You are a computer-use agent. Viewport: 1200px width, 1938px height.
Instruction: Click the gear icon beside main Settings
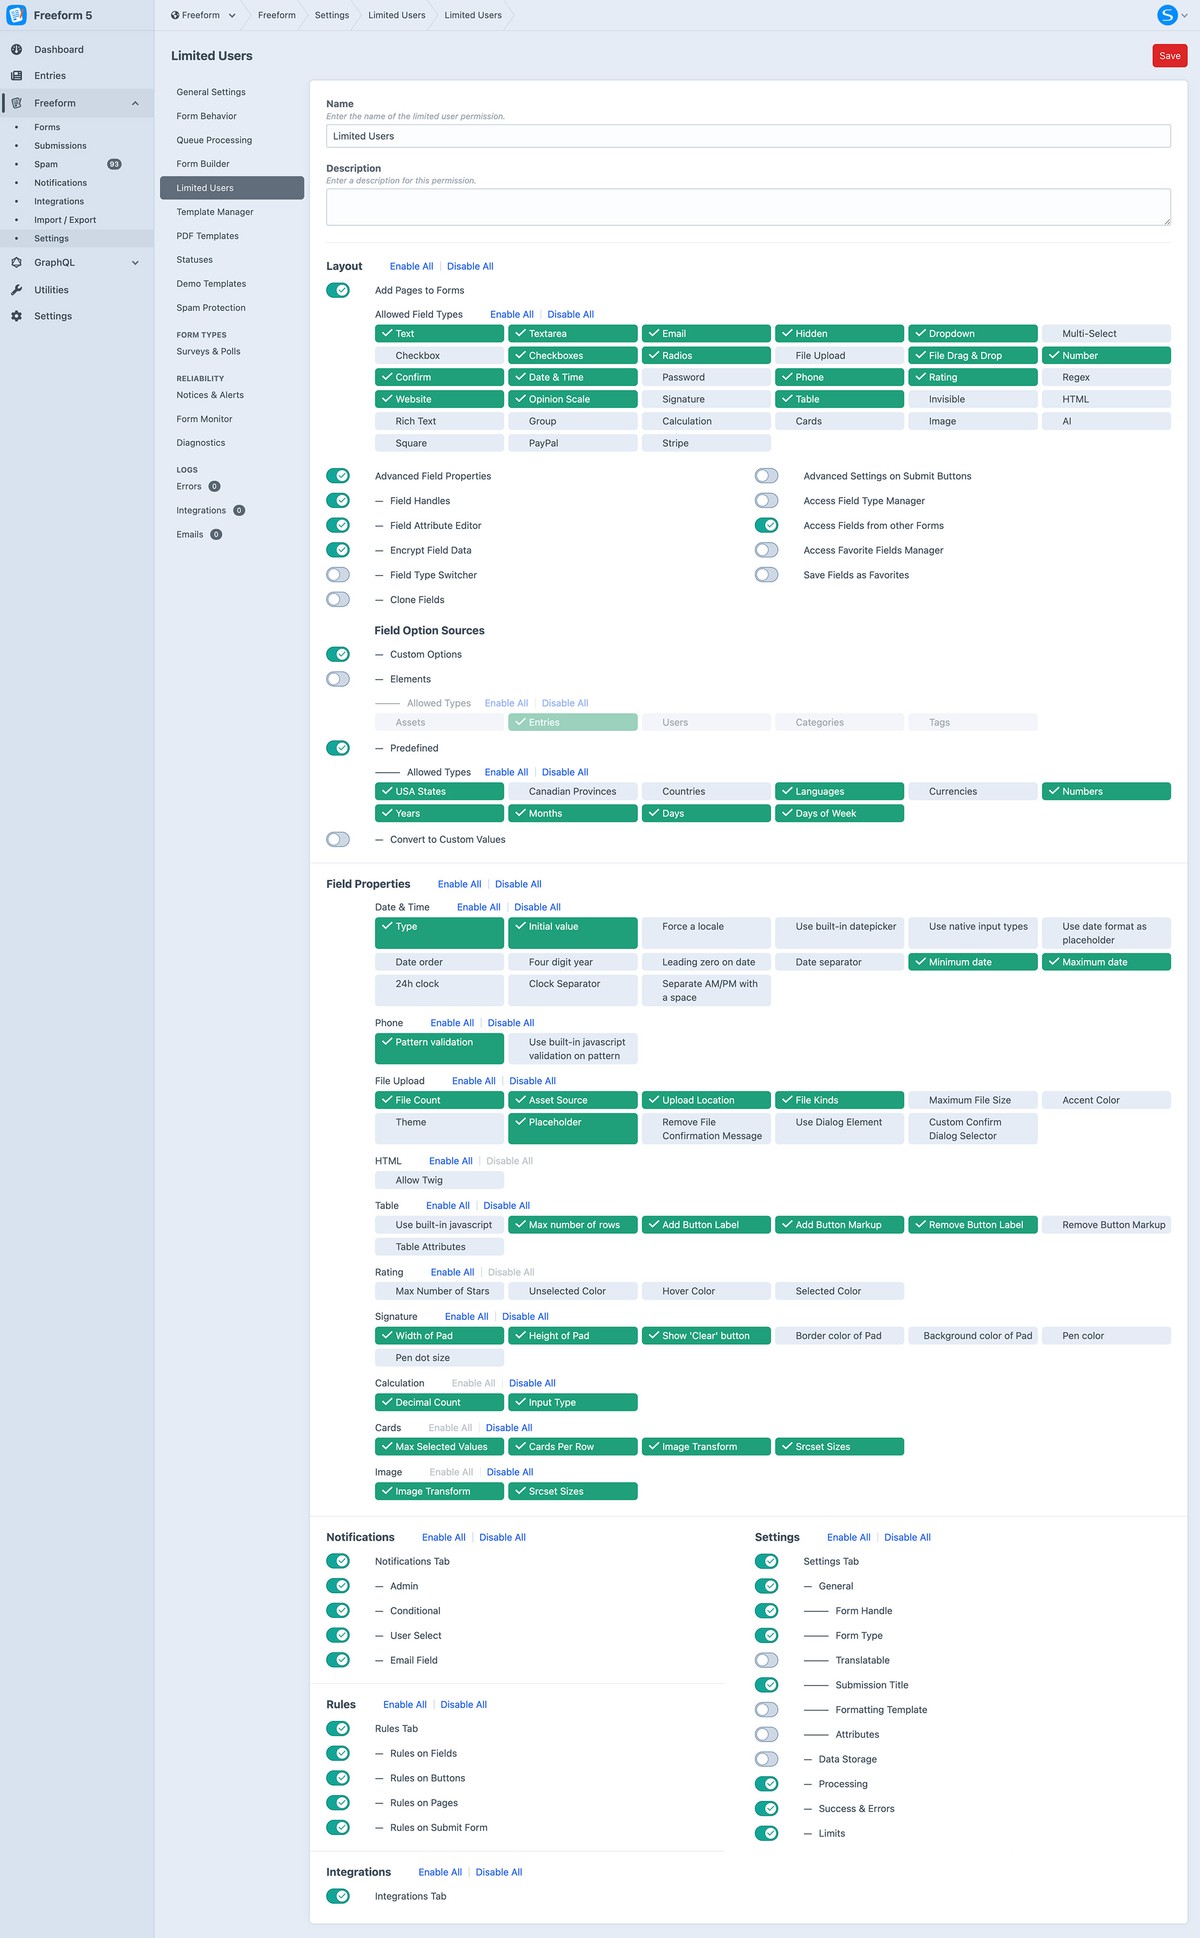[x=16, y=316]
